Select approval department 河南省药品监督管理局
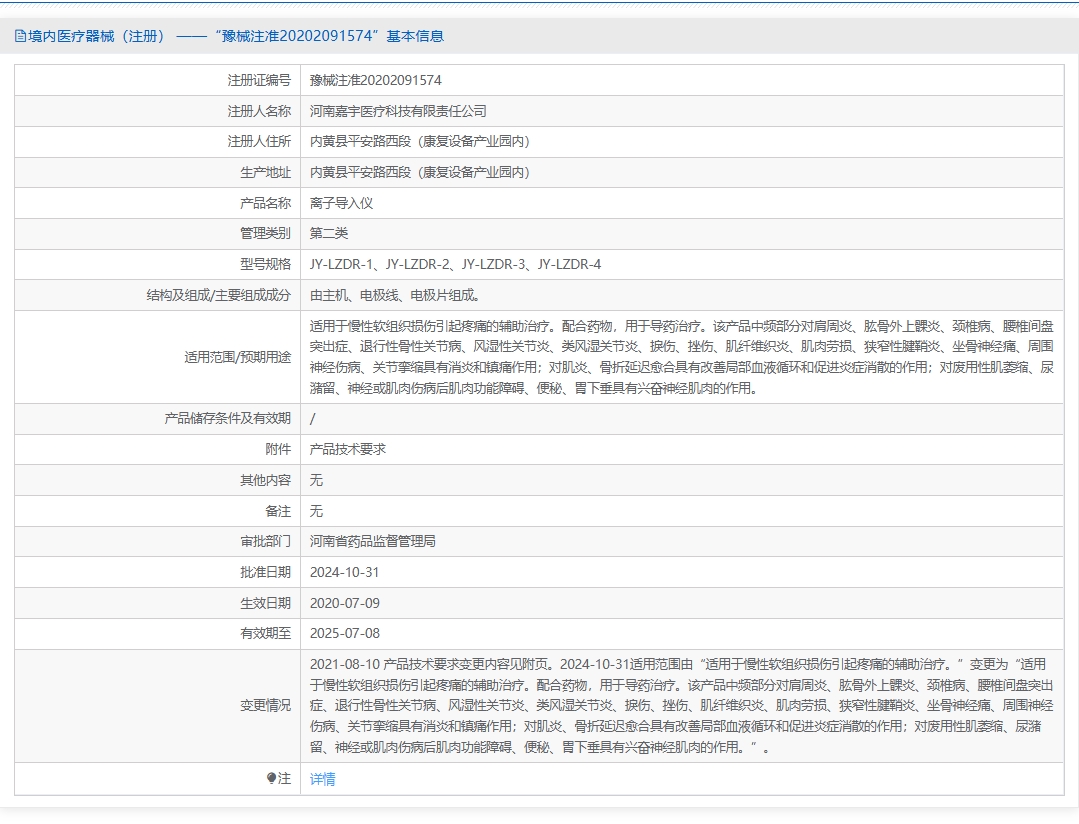The width and height of the screenshot is (1079, 824). point(372,541)
